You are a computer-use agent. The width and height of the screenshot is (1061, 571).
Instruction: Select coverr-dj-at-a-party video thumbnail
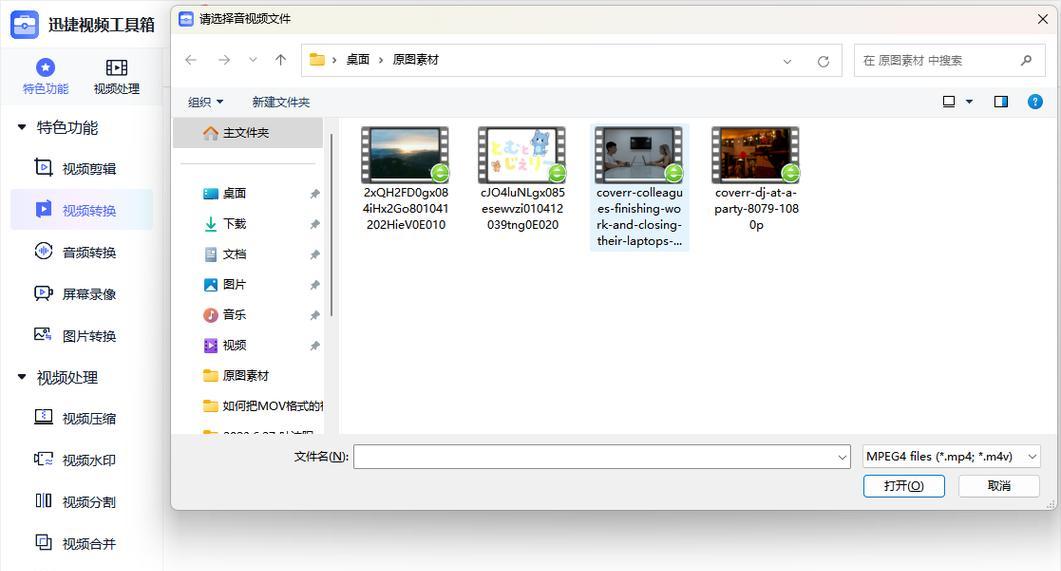pos(755,155)
